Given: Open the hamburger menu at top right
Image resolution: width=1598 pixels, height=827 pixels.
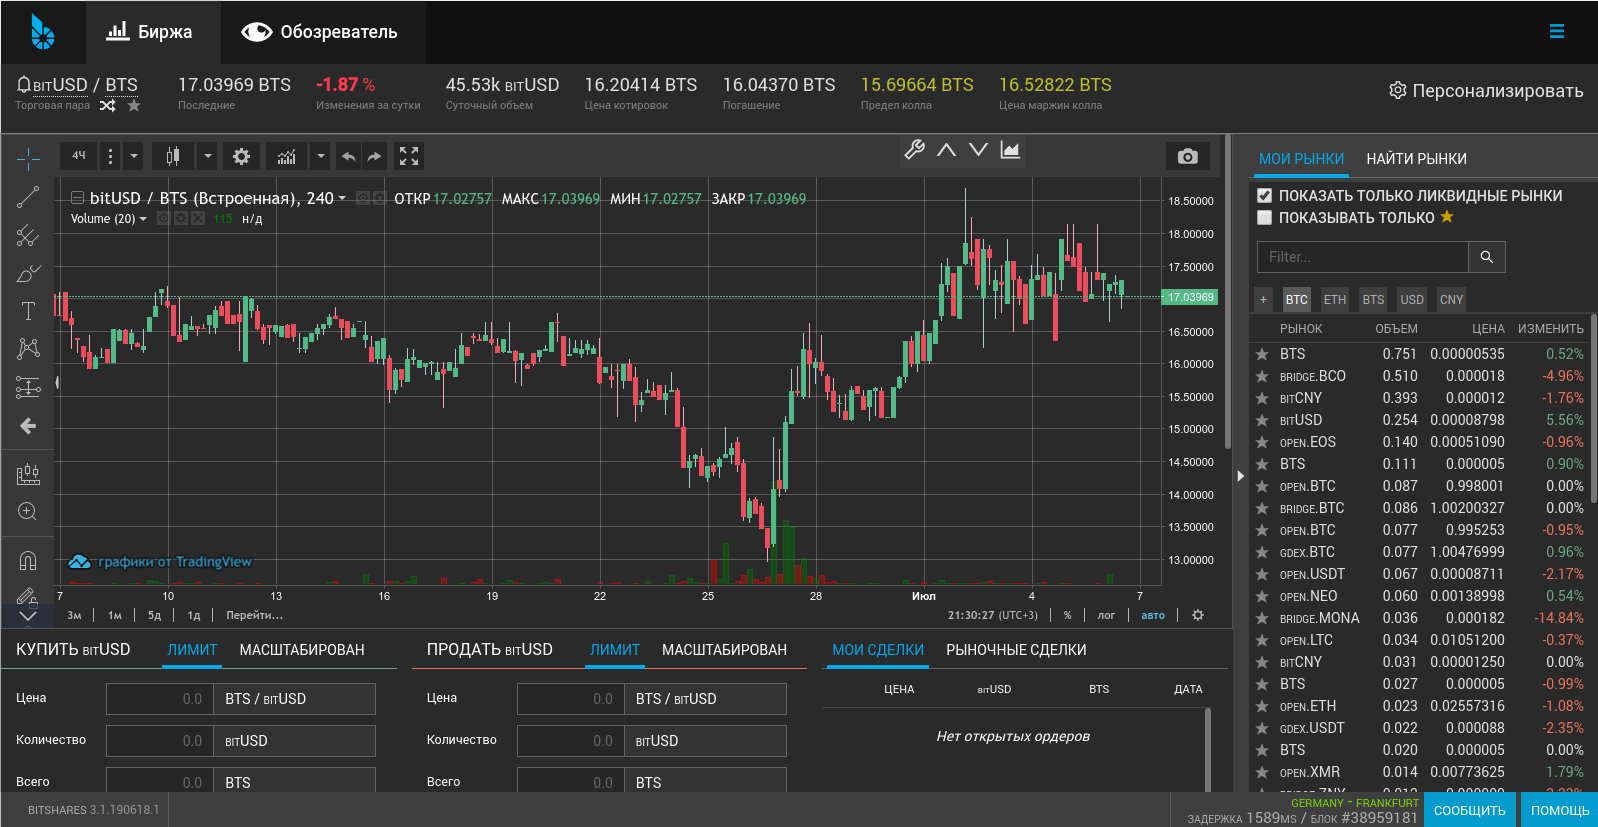Looking at the screenshot, I should tap(1556, 32).
